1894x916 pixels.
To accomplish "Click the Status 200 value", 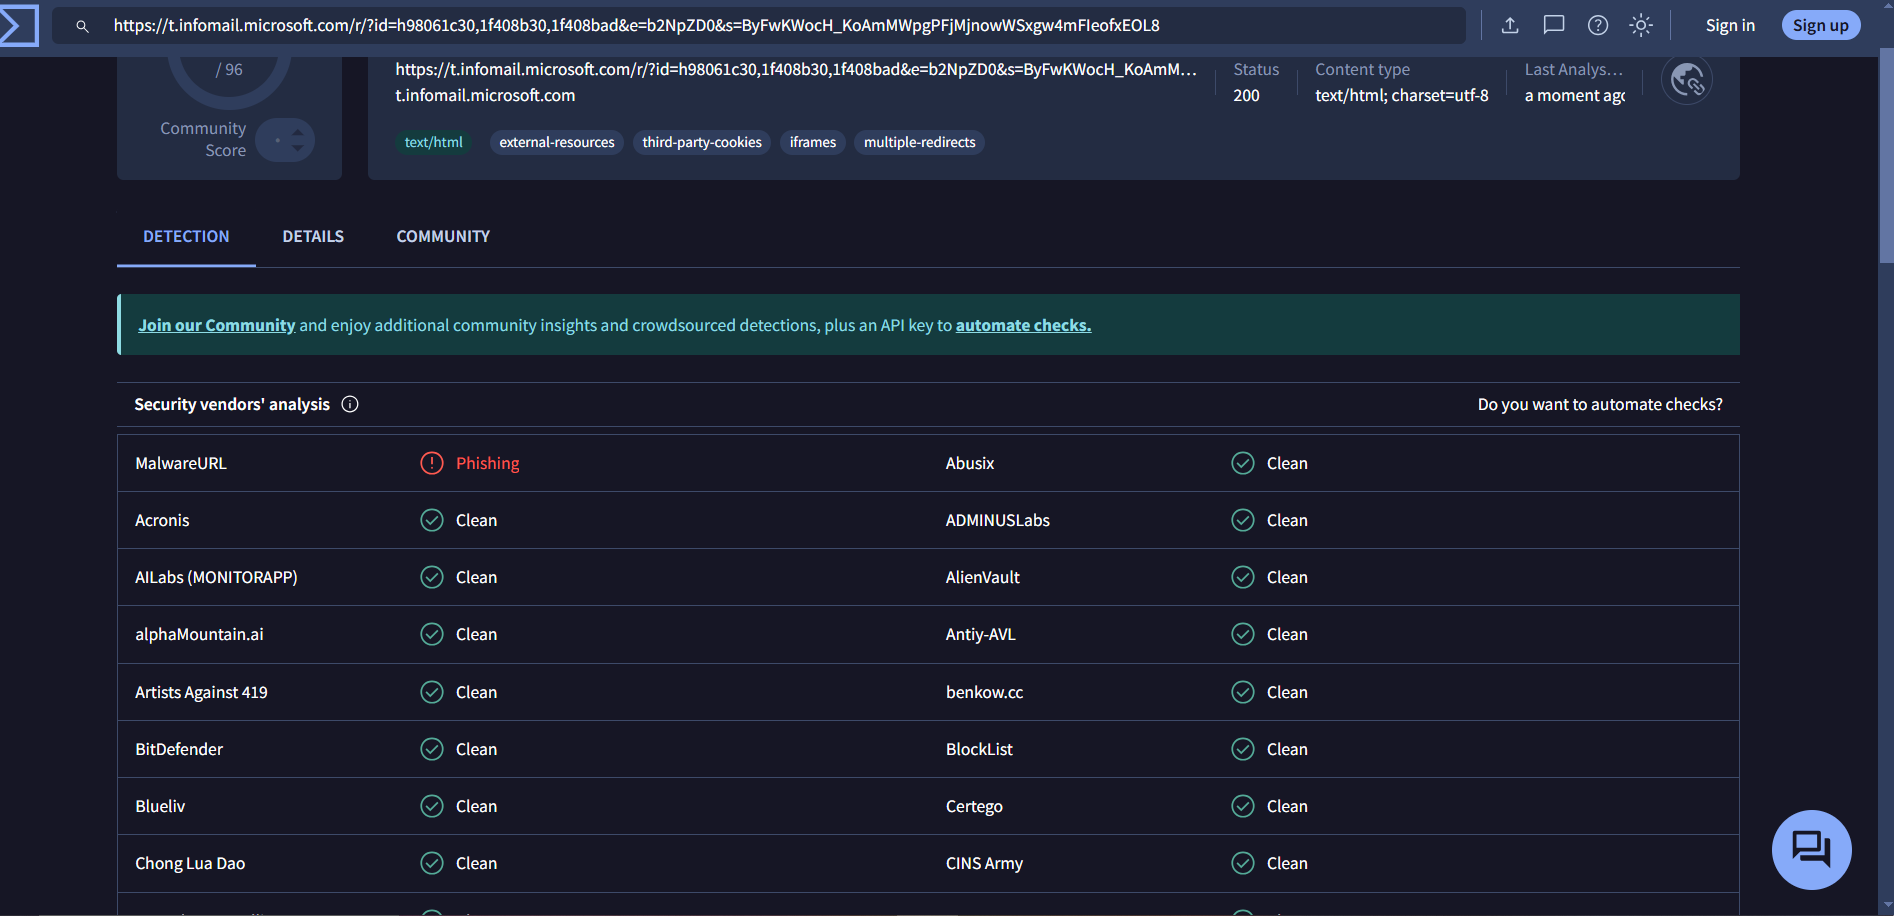I will pos(1246,95).
